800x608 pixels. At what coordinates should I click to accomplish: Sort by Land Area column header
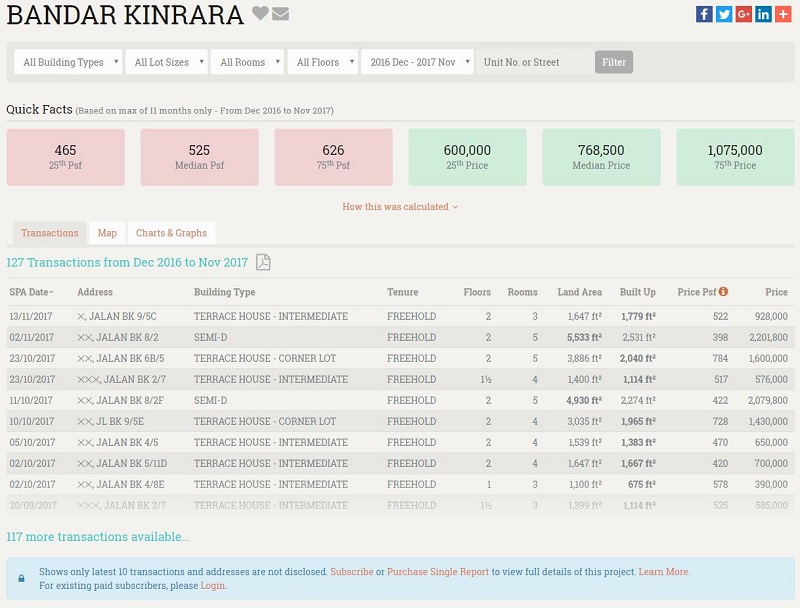click(580, 292)
